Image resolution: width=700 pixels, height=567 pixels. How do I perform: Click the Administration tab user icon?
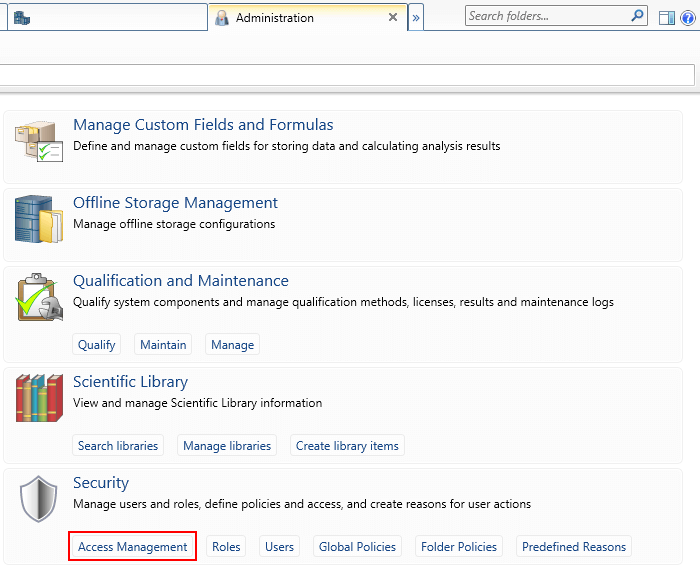(221, 18)
